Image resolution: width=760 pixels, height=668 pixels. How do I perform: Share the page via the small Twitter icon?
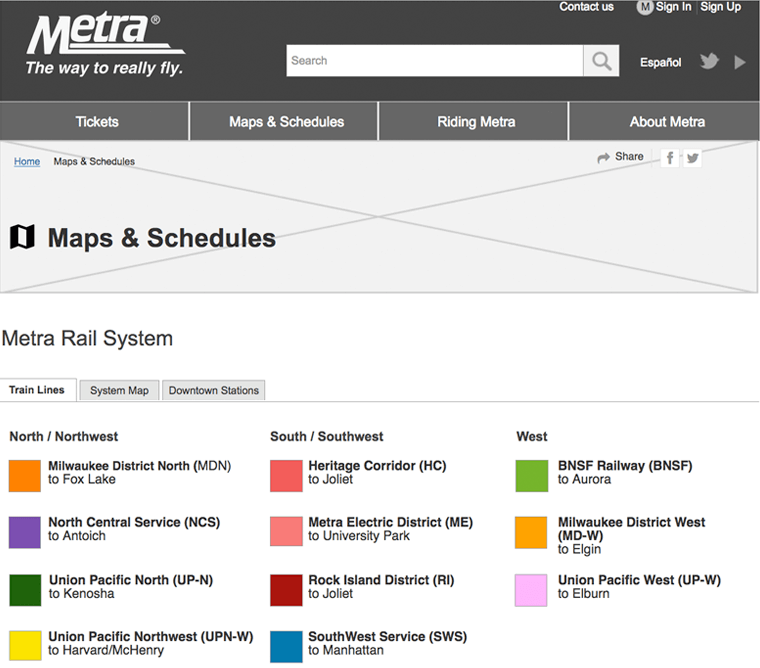[693, 158]
